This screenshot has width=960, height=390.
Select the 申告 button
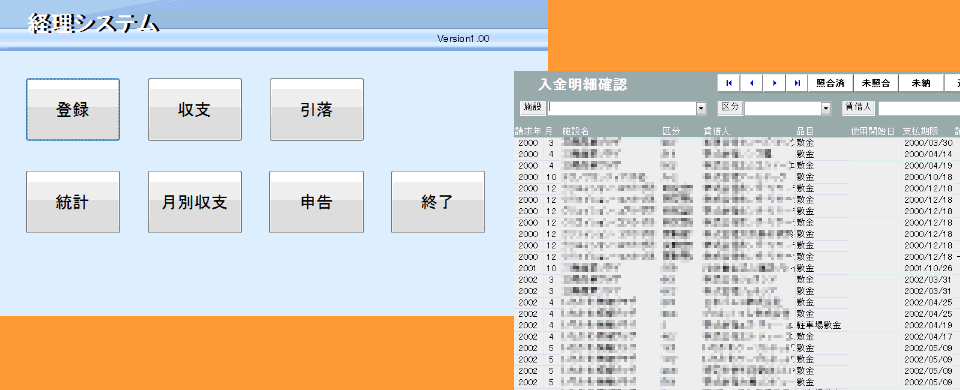tap(317, 202)
